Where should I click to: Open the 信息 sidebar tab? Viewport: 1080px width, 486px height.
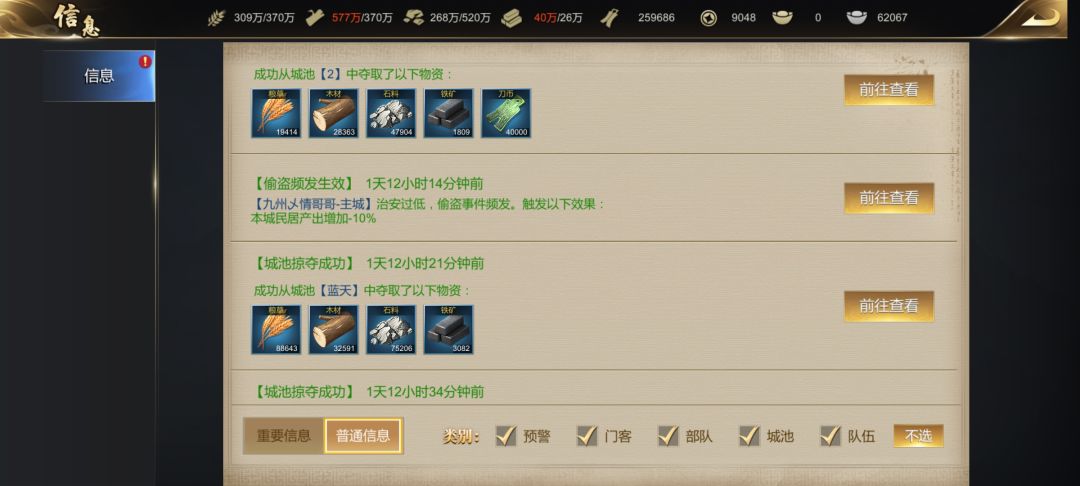tap(98, 76)
